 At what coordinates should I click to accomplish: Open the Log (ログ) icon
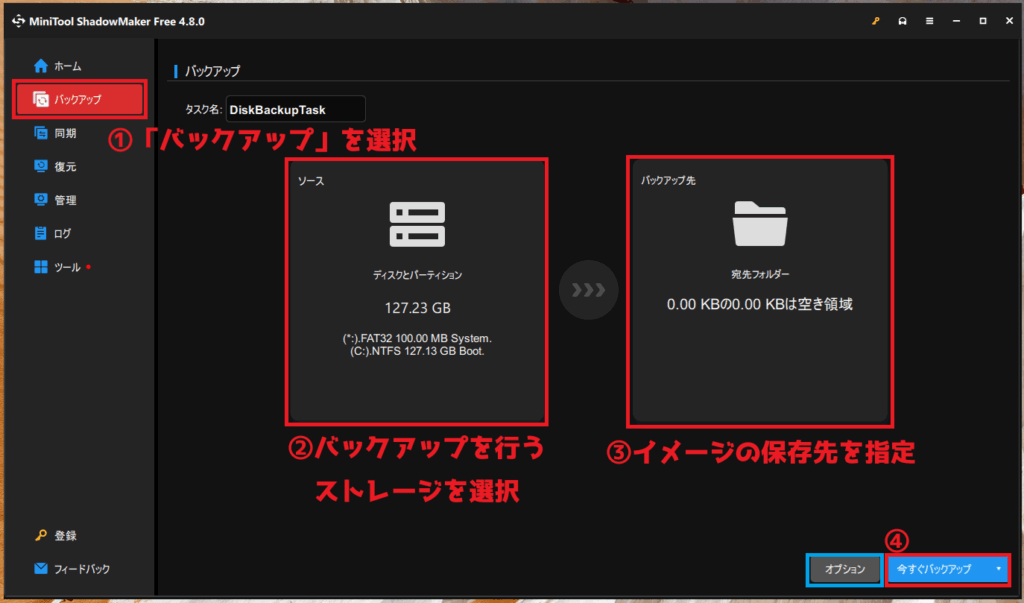click(x=41, y=233)
